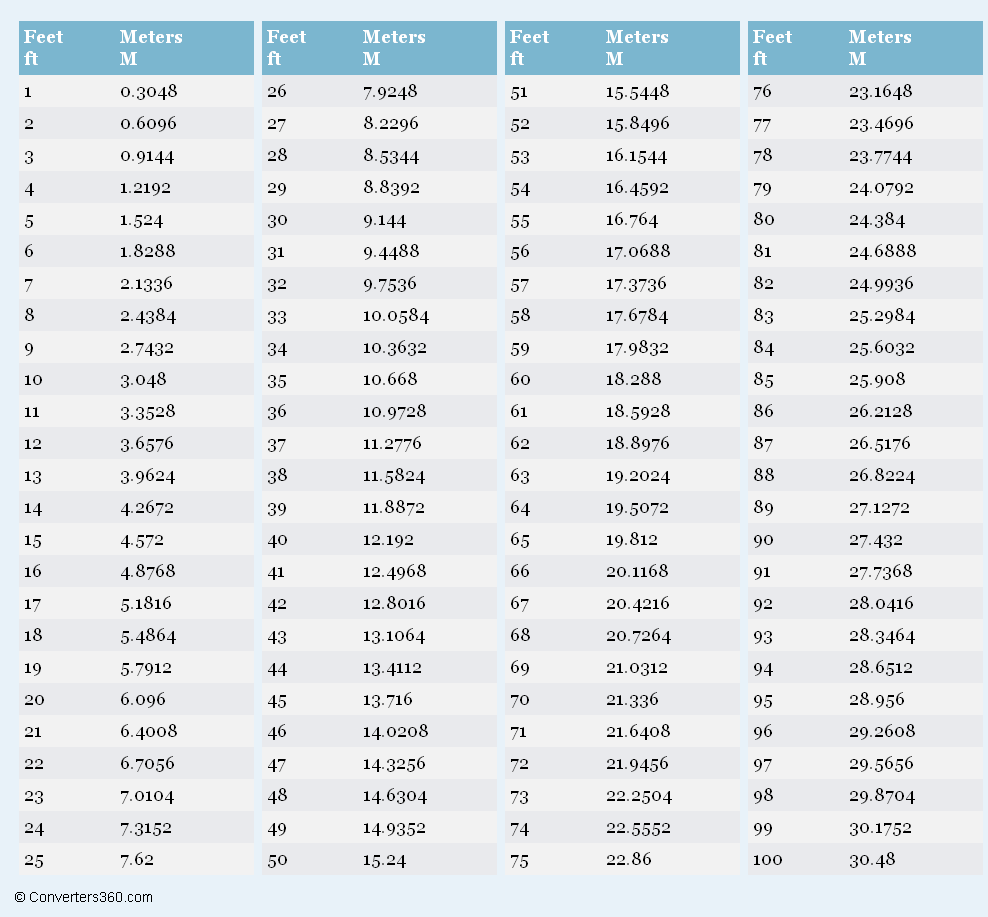988x917 pixels.
Task: Click the first Meters M column header
Action: point(151,48)
